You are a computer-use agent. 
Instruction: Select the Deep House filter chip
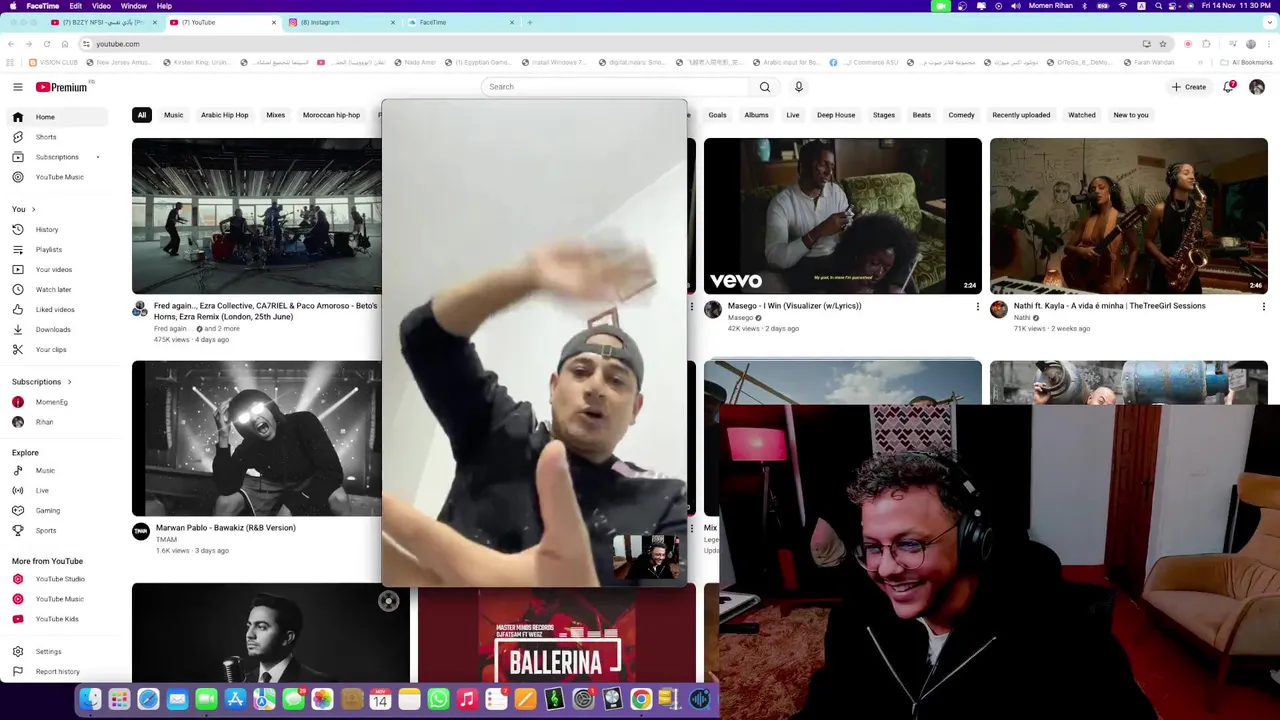[836, 115]
